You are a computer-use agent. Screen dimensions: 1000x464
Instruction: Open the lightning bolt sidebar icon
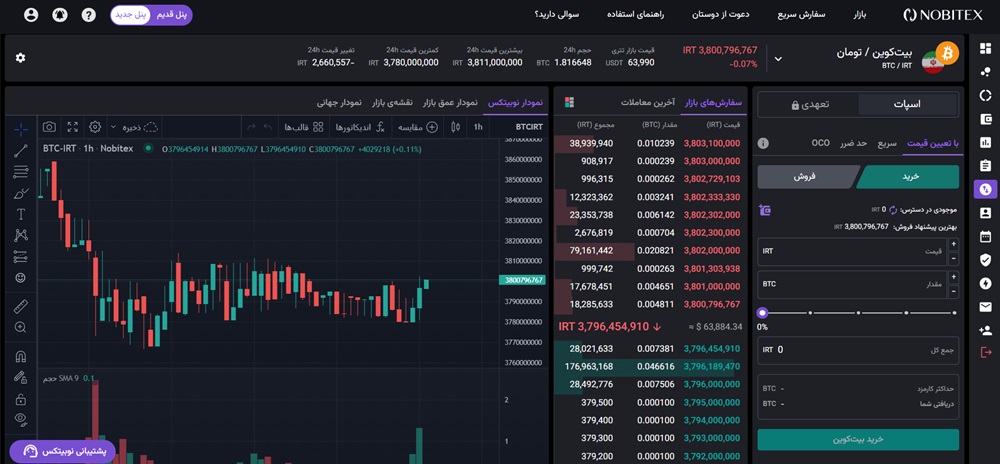[x=985, y=283]
